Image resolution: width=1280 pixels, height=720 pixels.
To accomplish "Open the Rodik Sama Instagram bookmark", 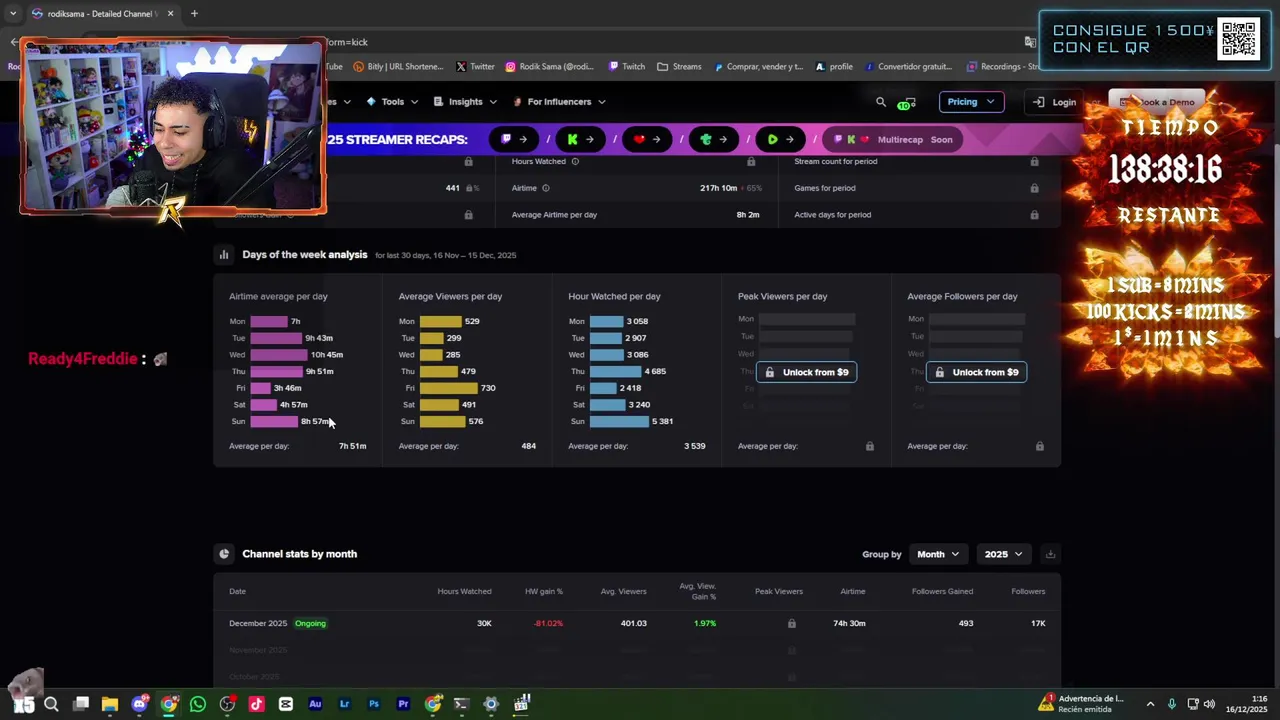I will (x=549, y=67).
